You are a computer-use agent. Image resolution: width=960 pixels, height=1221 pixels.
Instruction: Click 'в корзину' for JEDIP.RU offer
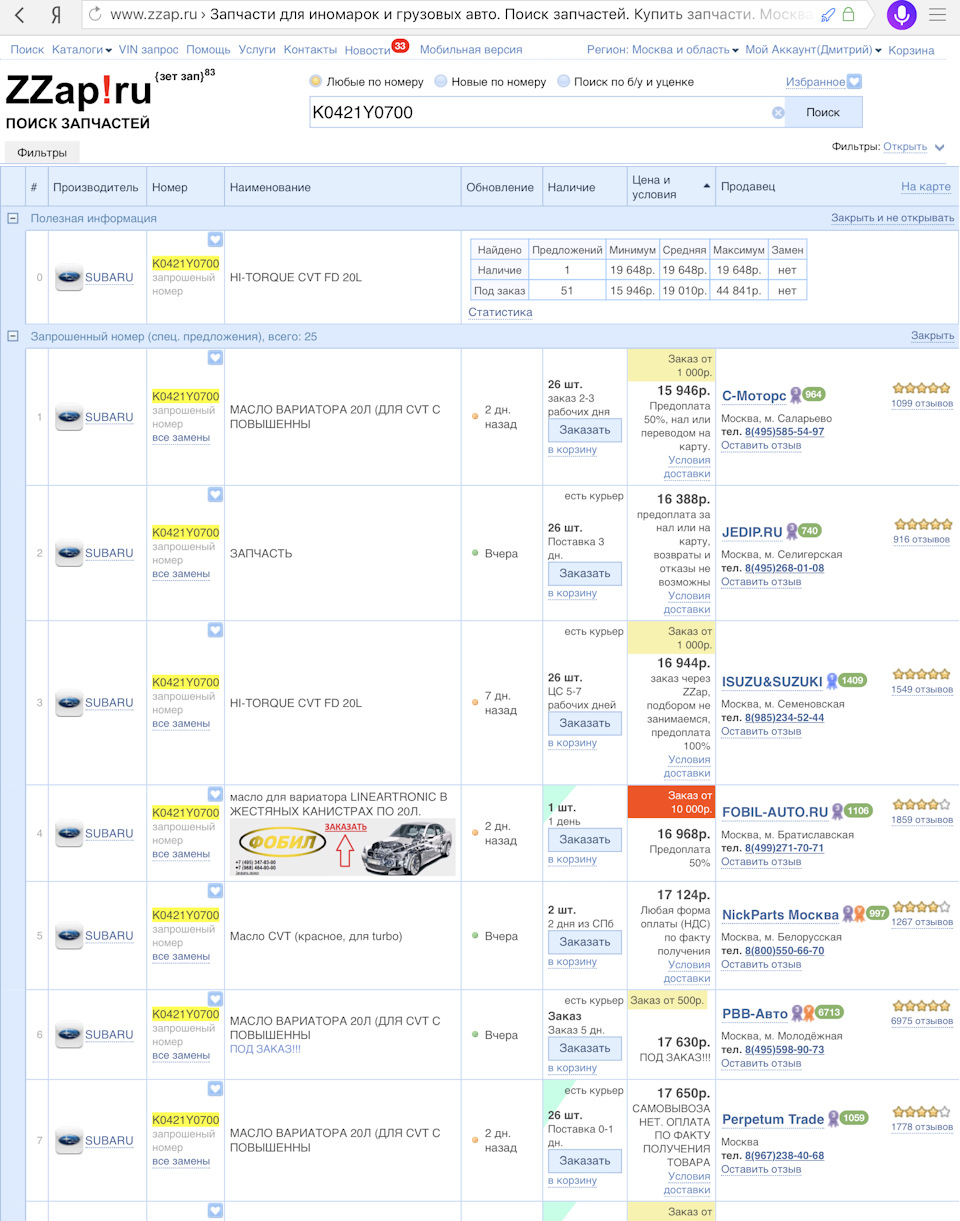click(572, 594)
